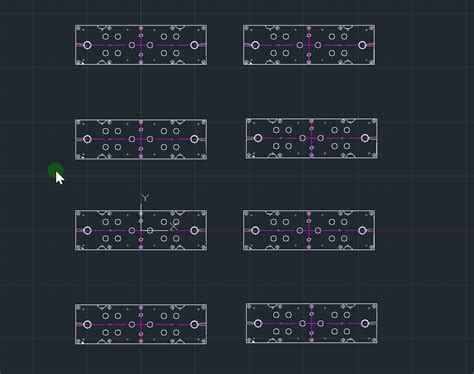The image size is (474, 374).
Task: Select bottom-left plate drawing
Action: [x=141, y=324]
